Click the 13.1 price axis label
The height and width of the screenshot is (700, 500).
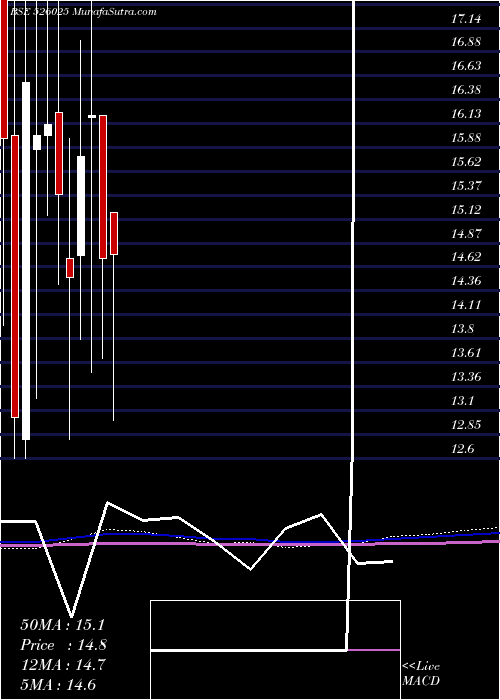pyautogui.click(x=462, y=401)
